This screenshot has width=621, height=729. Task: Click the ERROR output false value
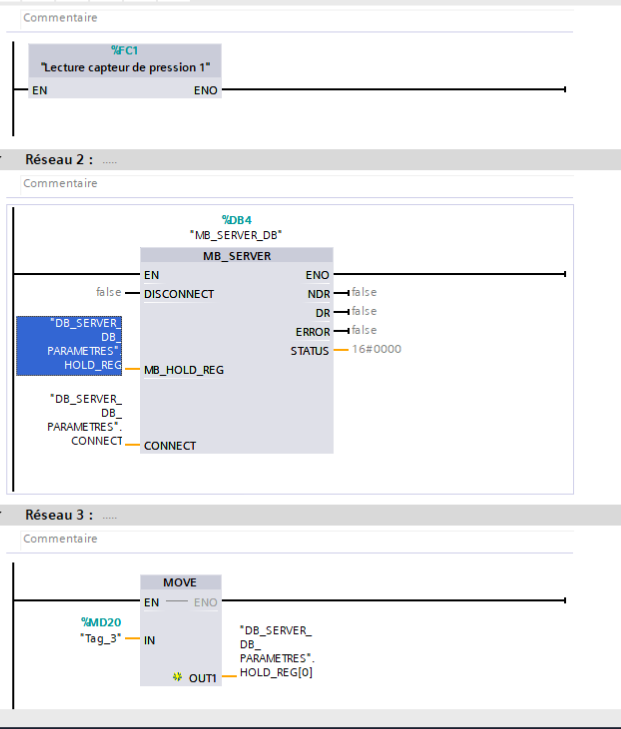[364, 330]
